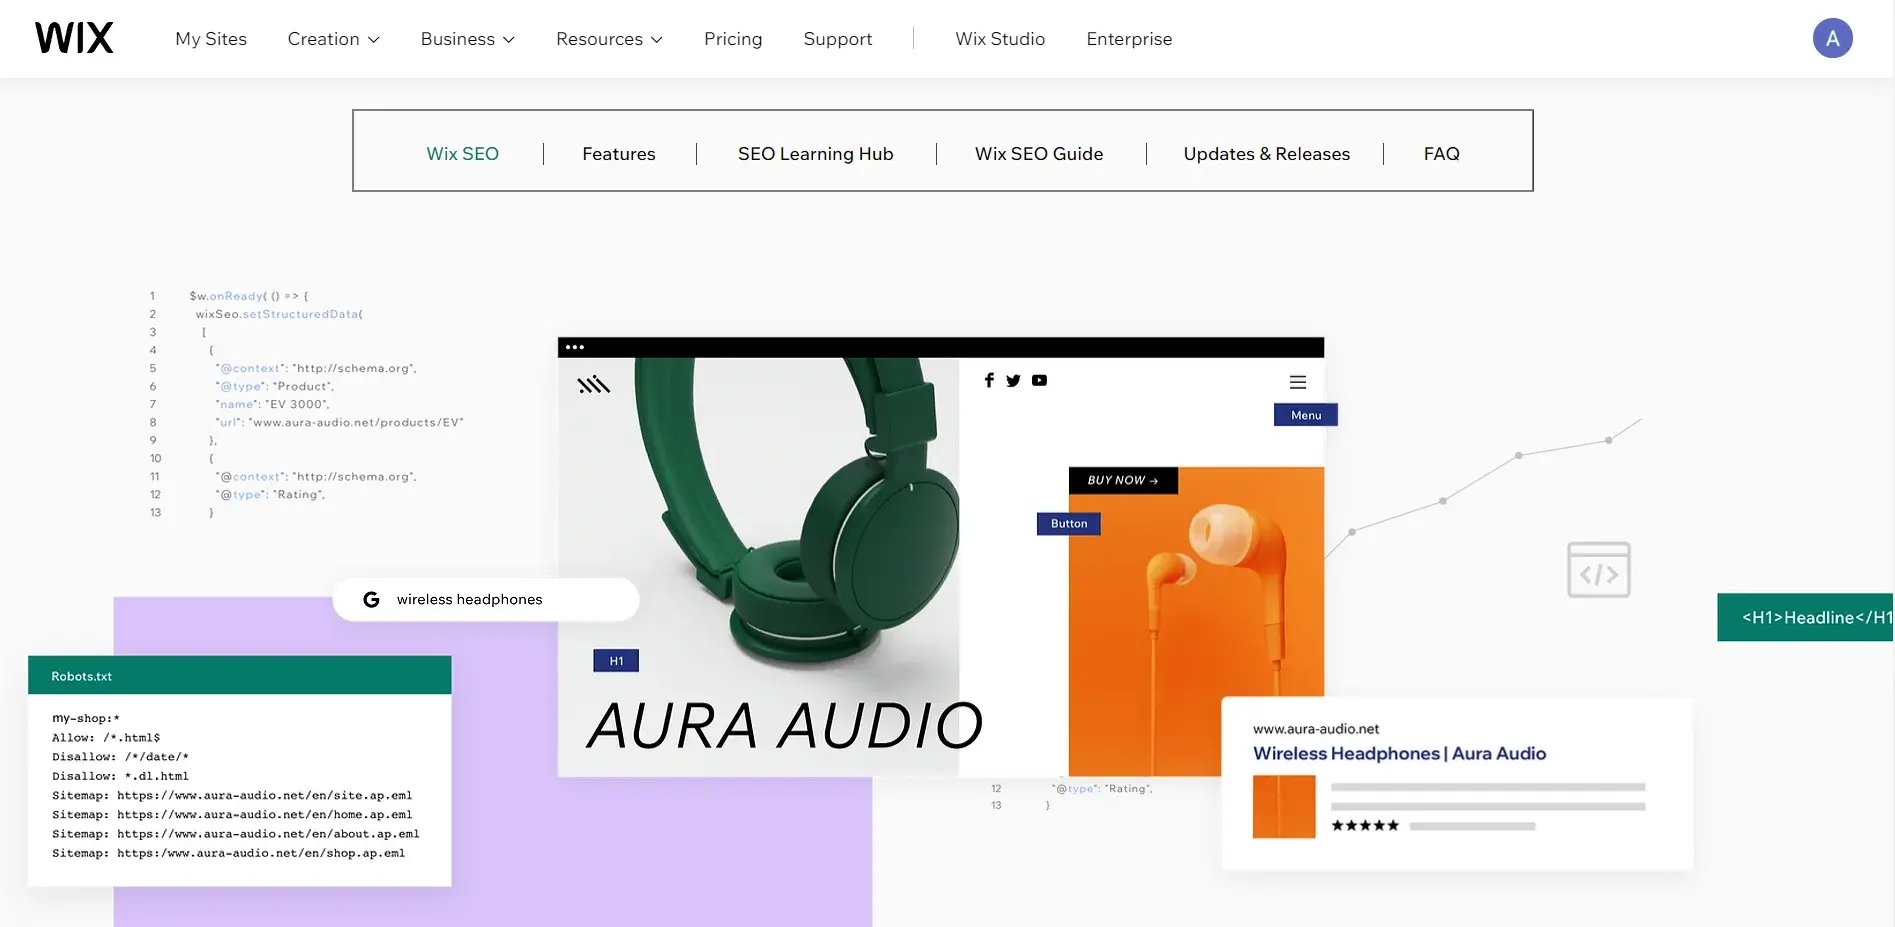Click the '@type: Product' code line
This screenshot has width=1895, height=927.
(x=275, y=386)
